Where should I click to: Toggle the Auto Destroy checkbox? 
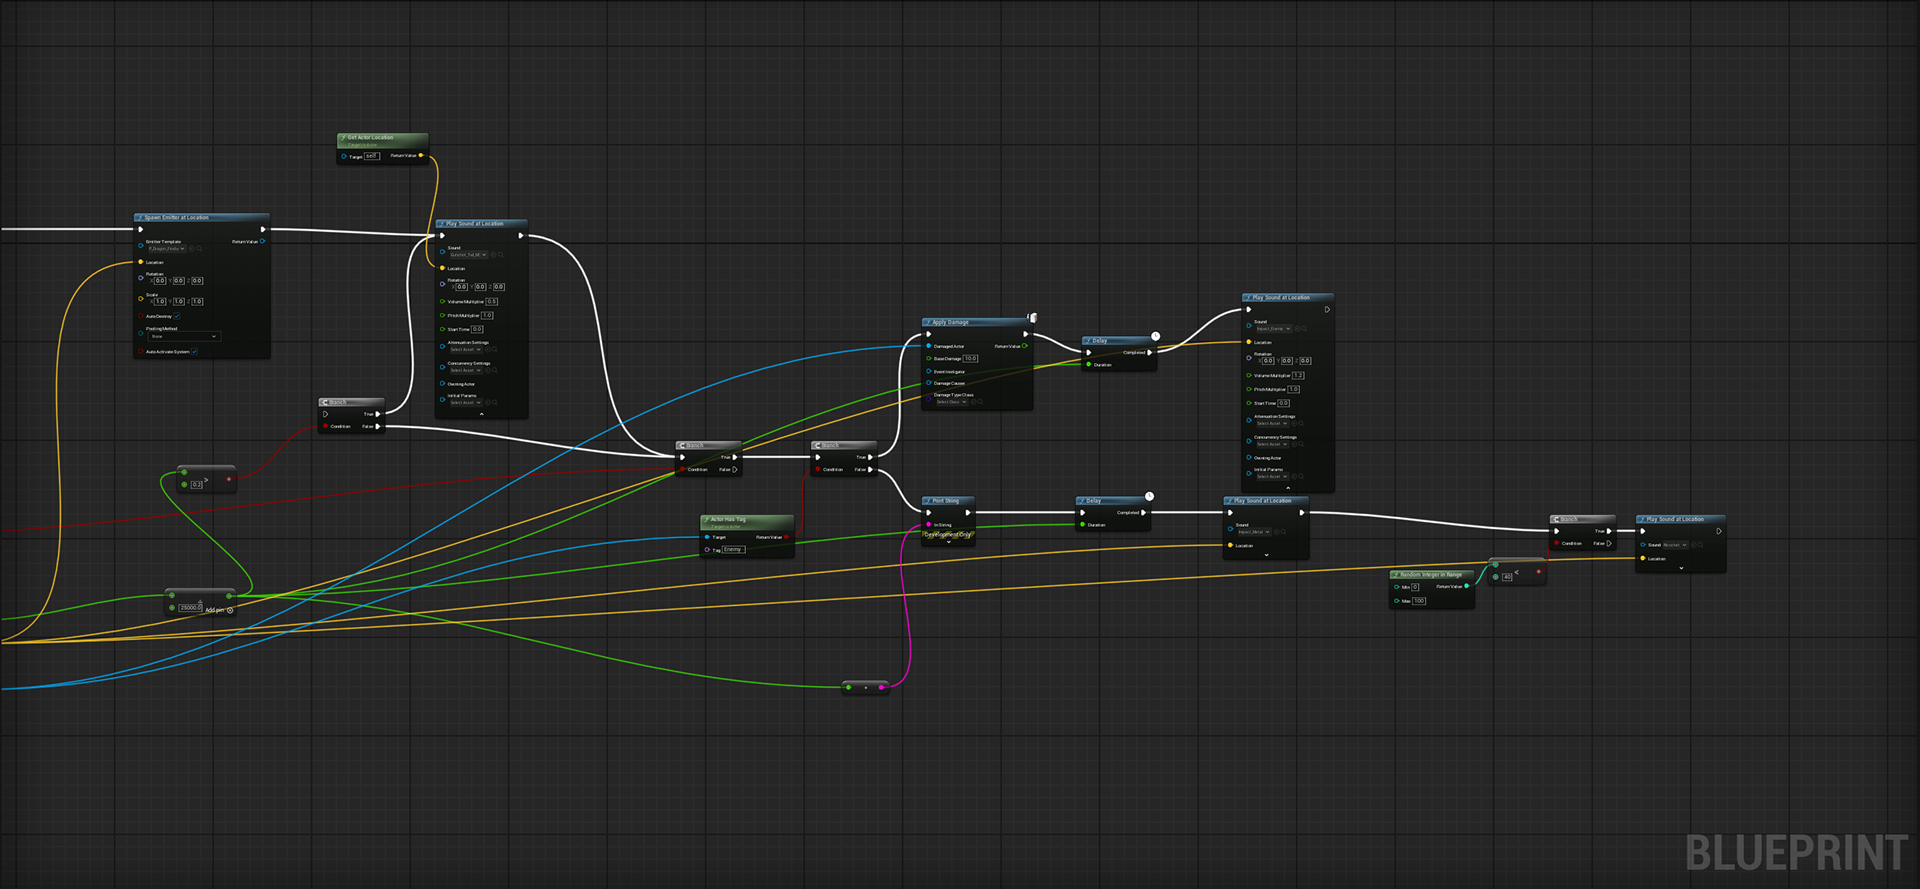coord(176,316)
